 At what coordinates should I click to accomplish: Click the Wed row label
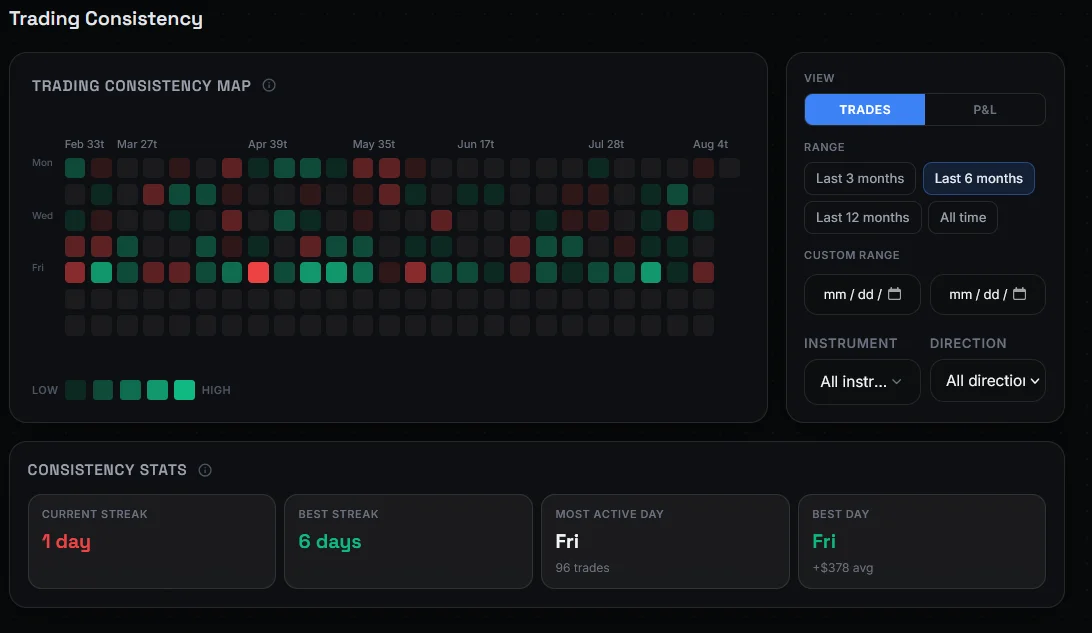tap(42, 215)
